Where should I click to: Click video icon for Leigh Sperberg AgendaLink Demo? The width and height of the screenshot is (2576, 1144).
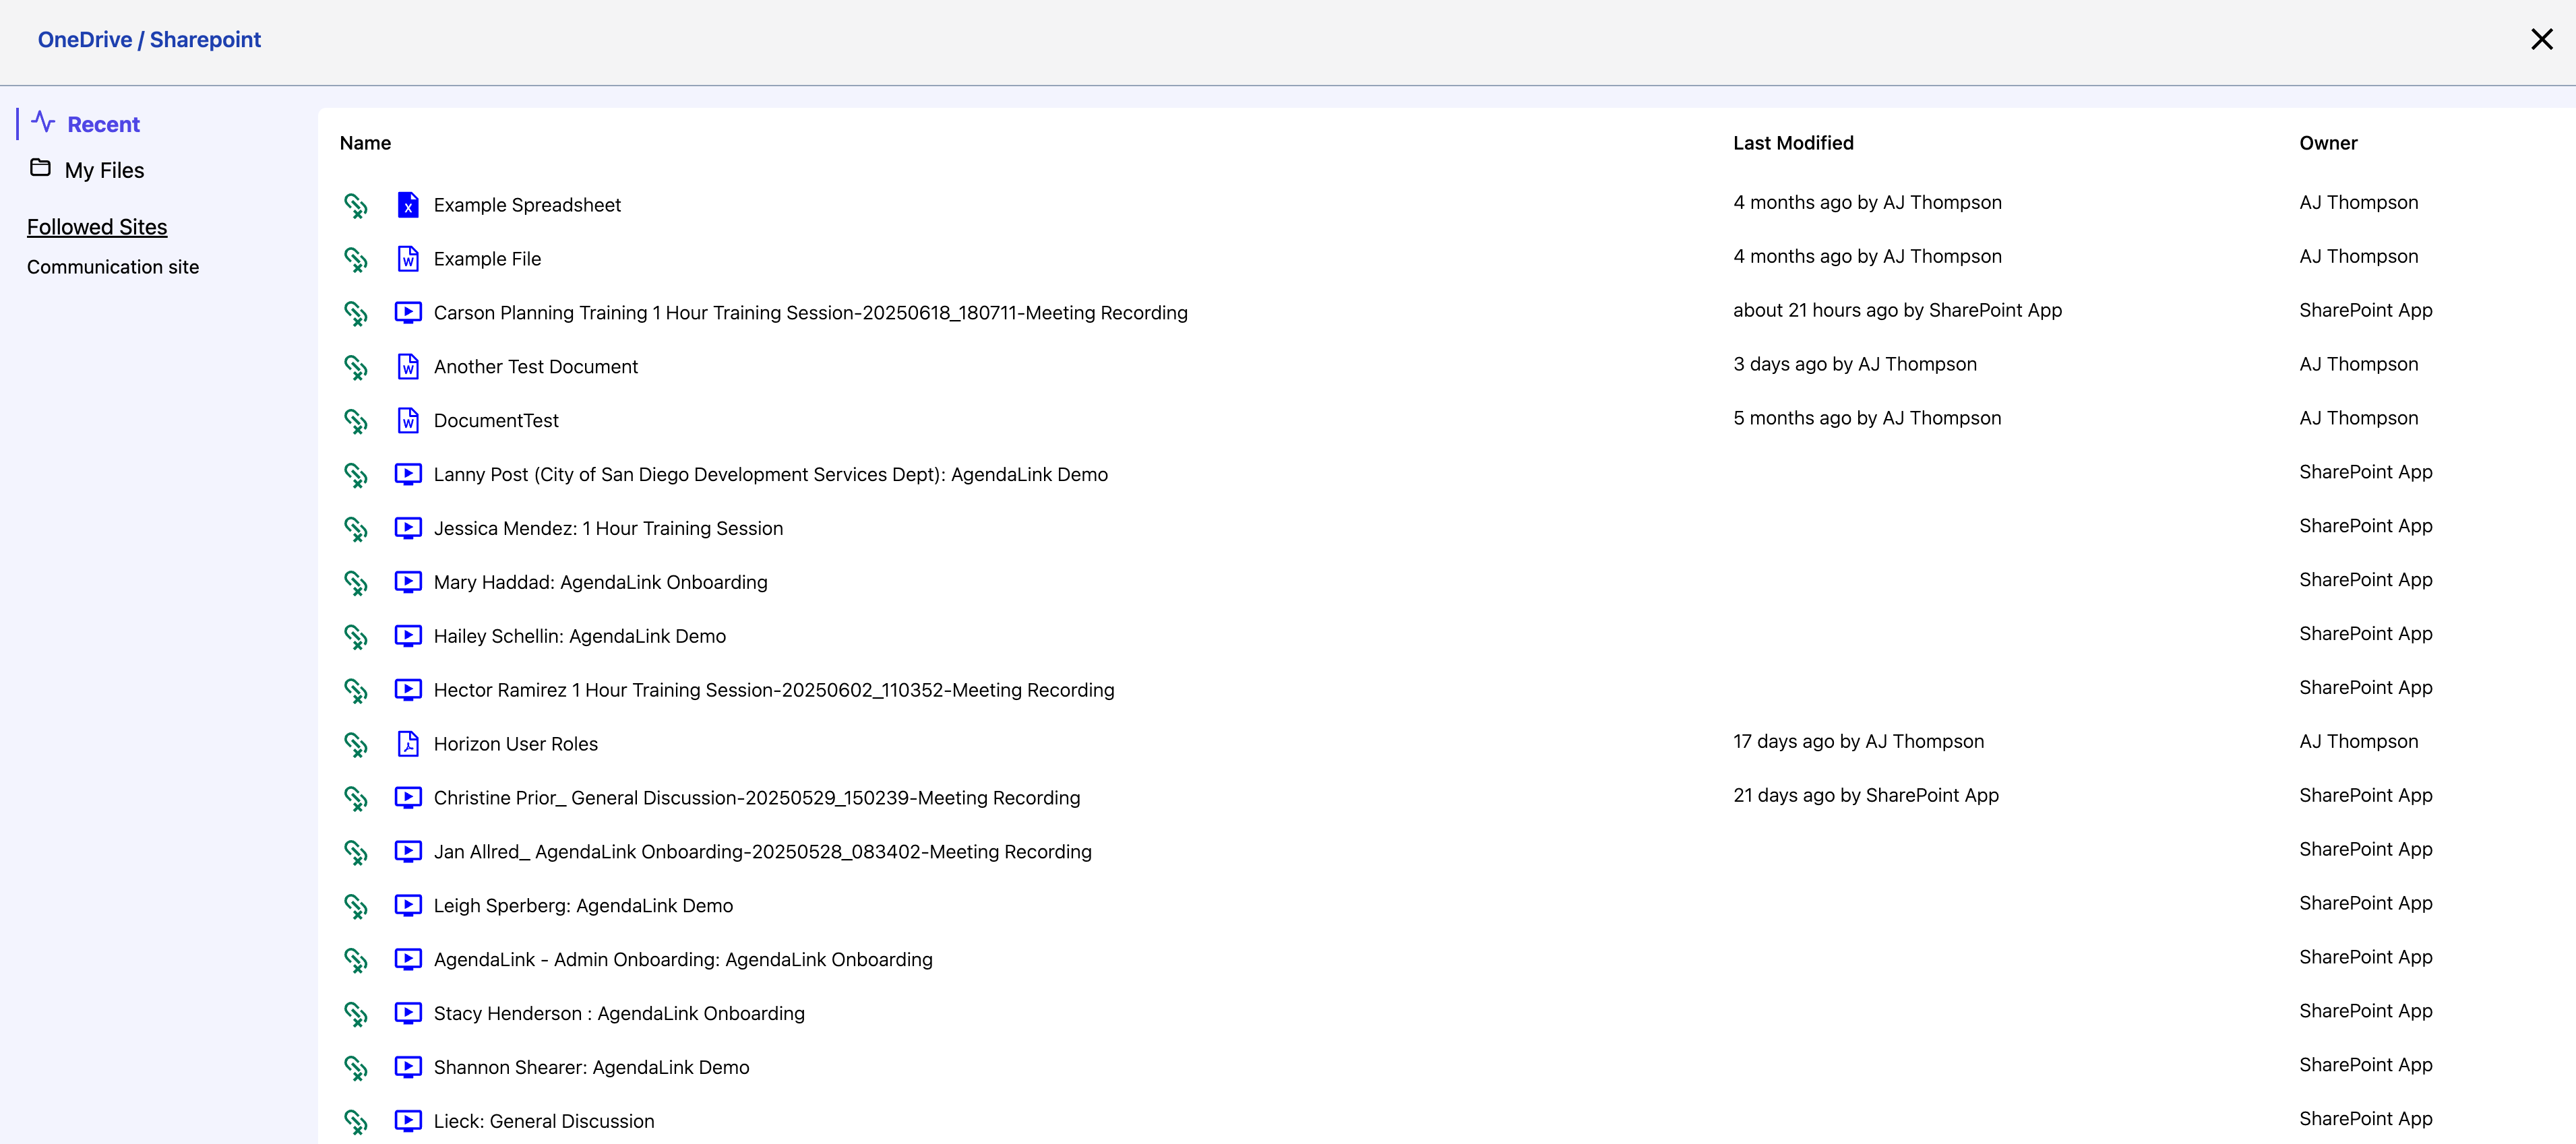(408, 906)
